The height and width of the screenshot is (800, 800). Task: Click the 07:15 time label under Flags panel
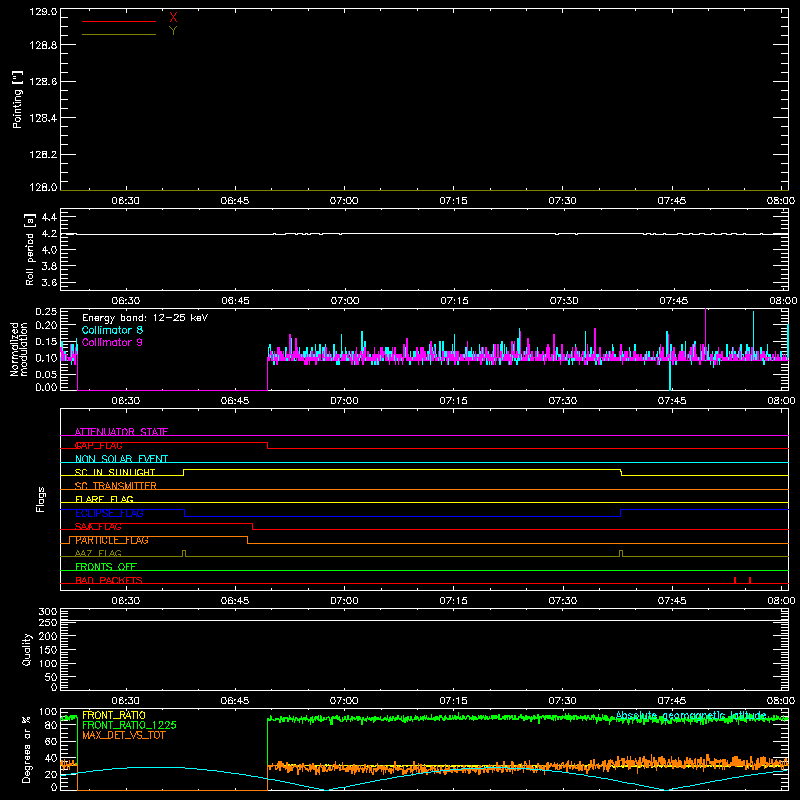[454, 601]
